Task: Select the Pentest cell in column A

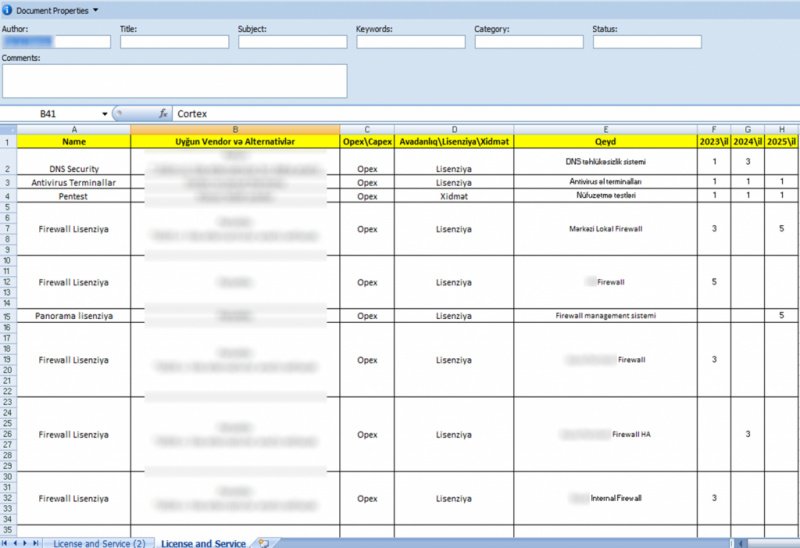Action: (x=73, y=196)
